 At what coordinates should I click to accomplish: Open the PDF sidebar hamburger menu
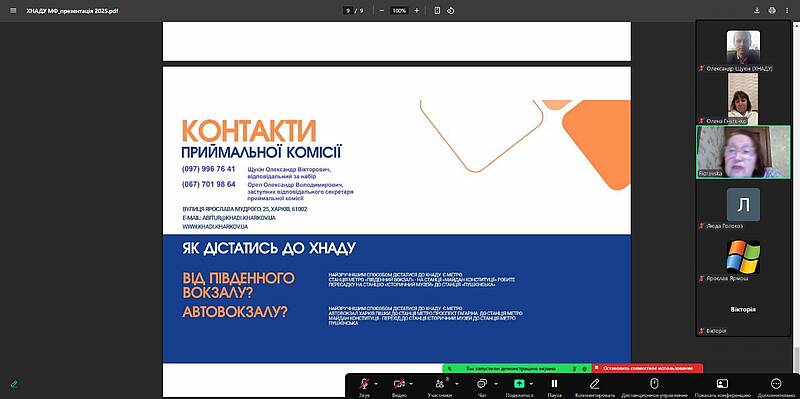coord(13,10)
